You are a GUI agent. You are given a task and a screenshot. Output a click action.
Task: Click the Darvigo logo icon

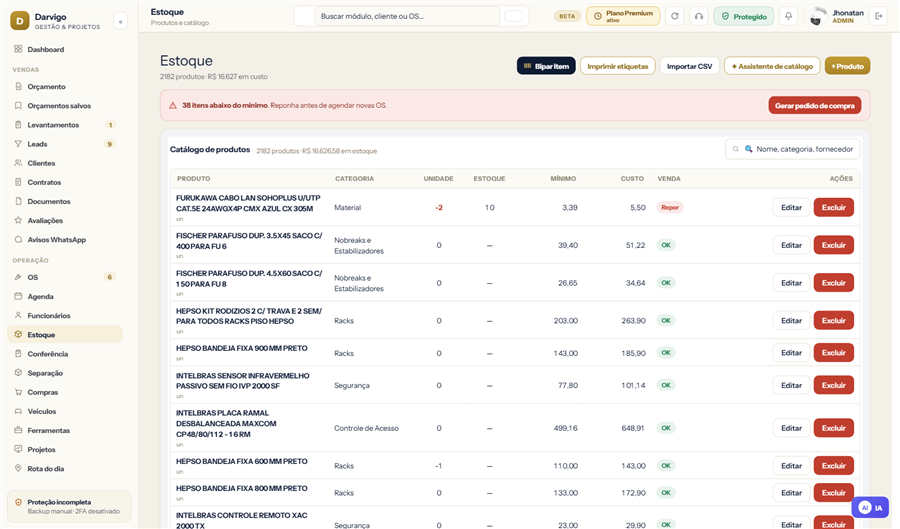point(20,21)
